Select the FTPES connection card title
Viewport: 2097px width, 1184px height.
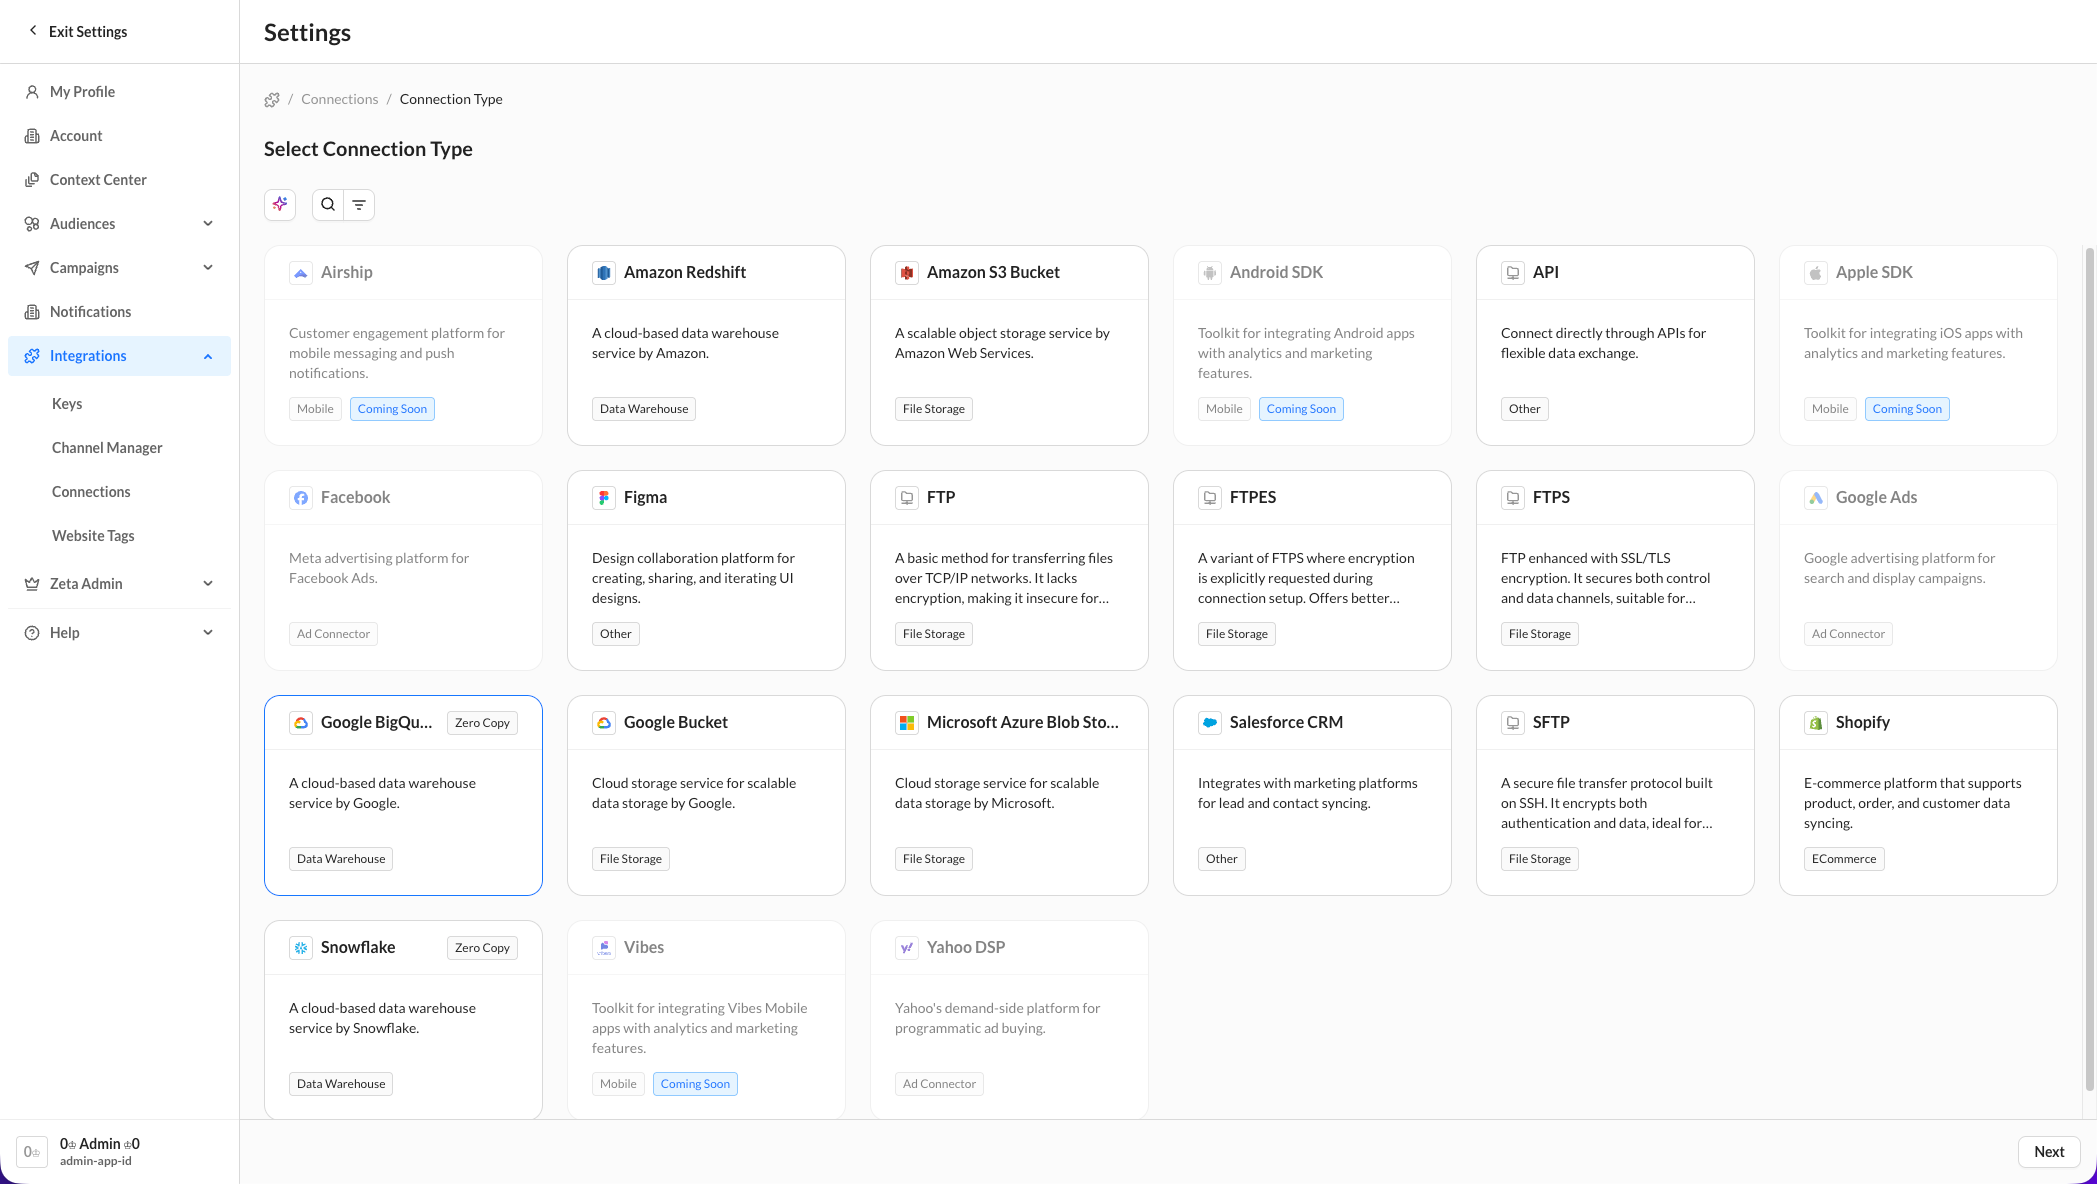pyautogui.click(x=1253, y=498)
